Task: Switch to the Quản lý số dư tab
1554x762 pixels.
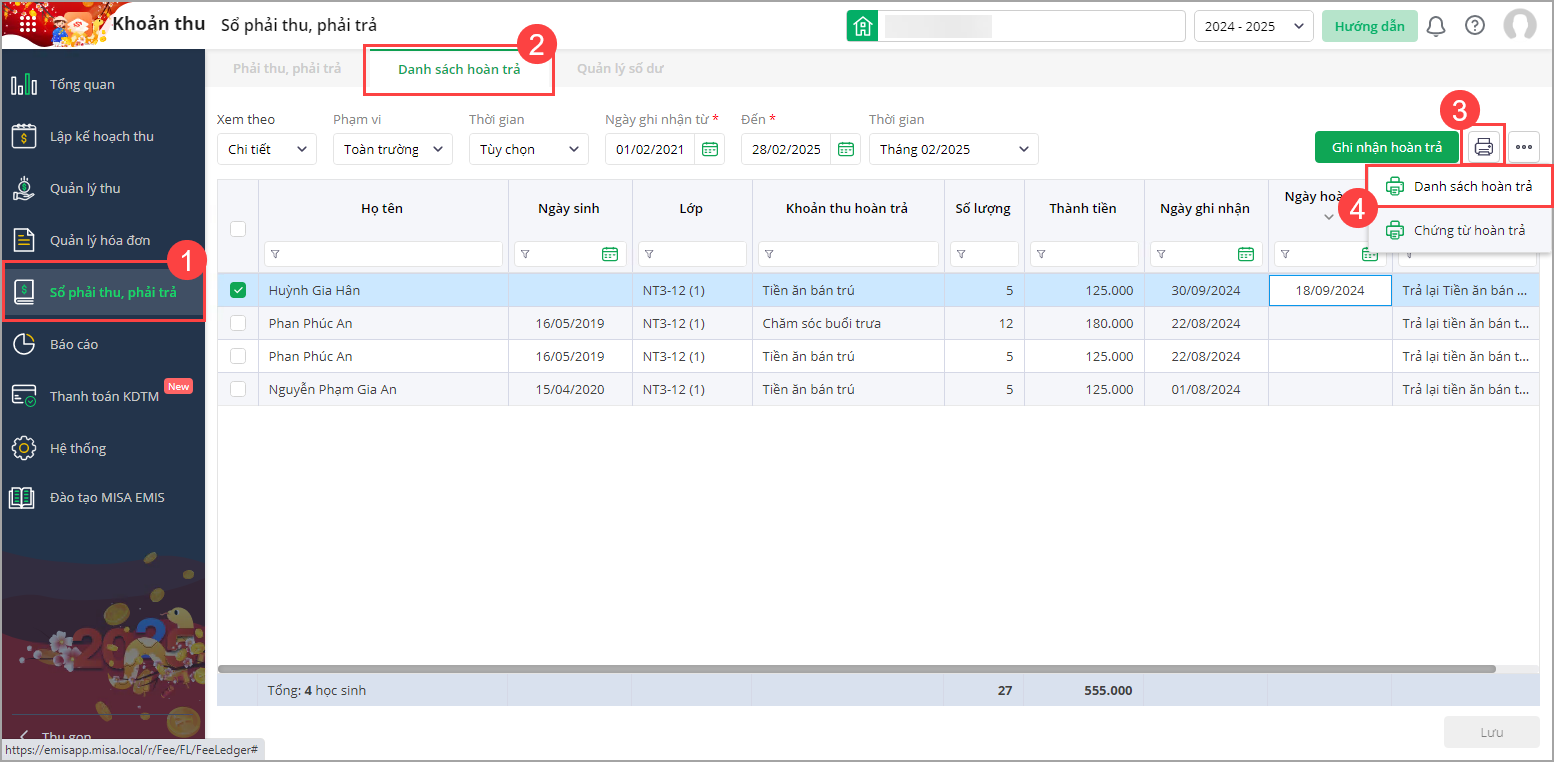Action: 620,69
